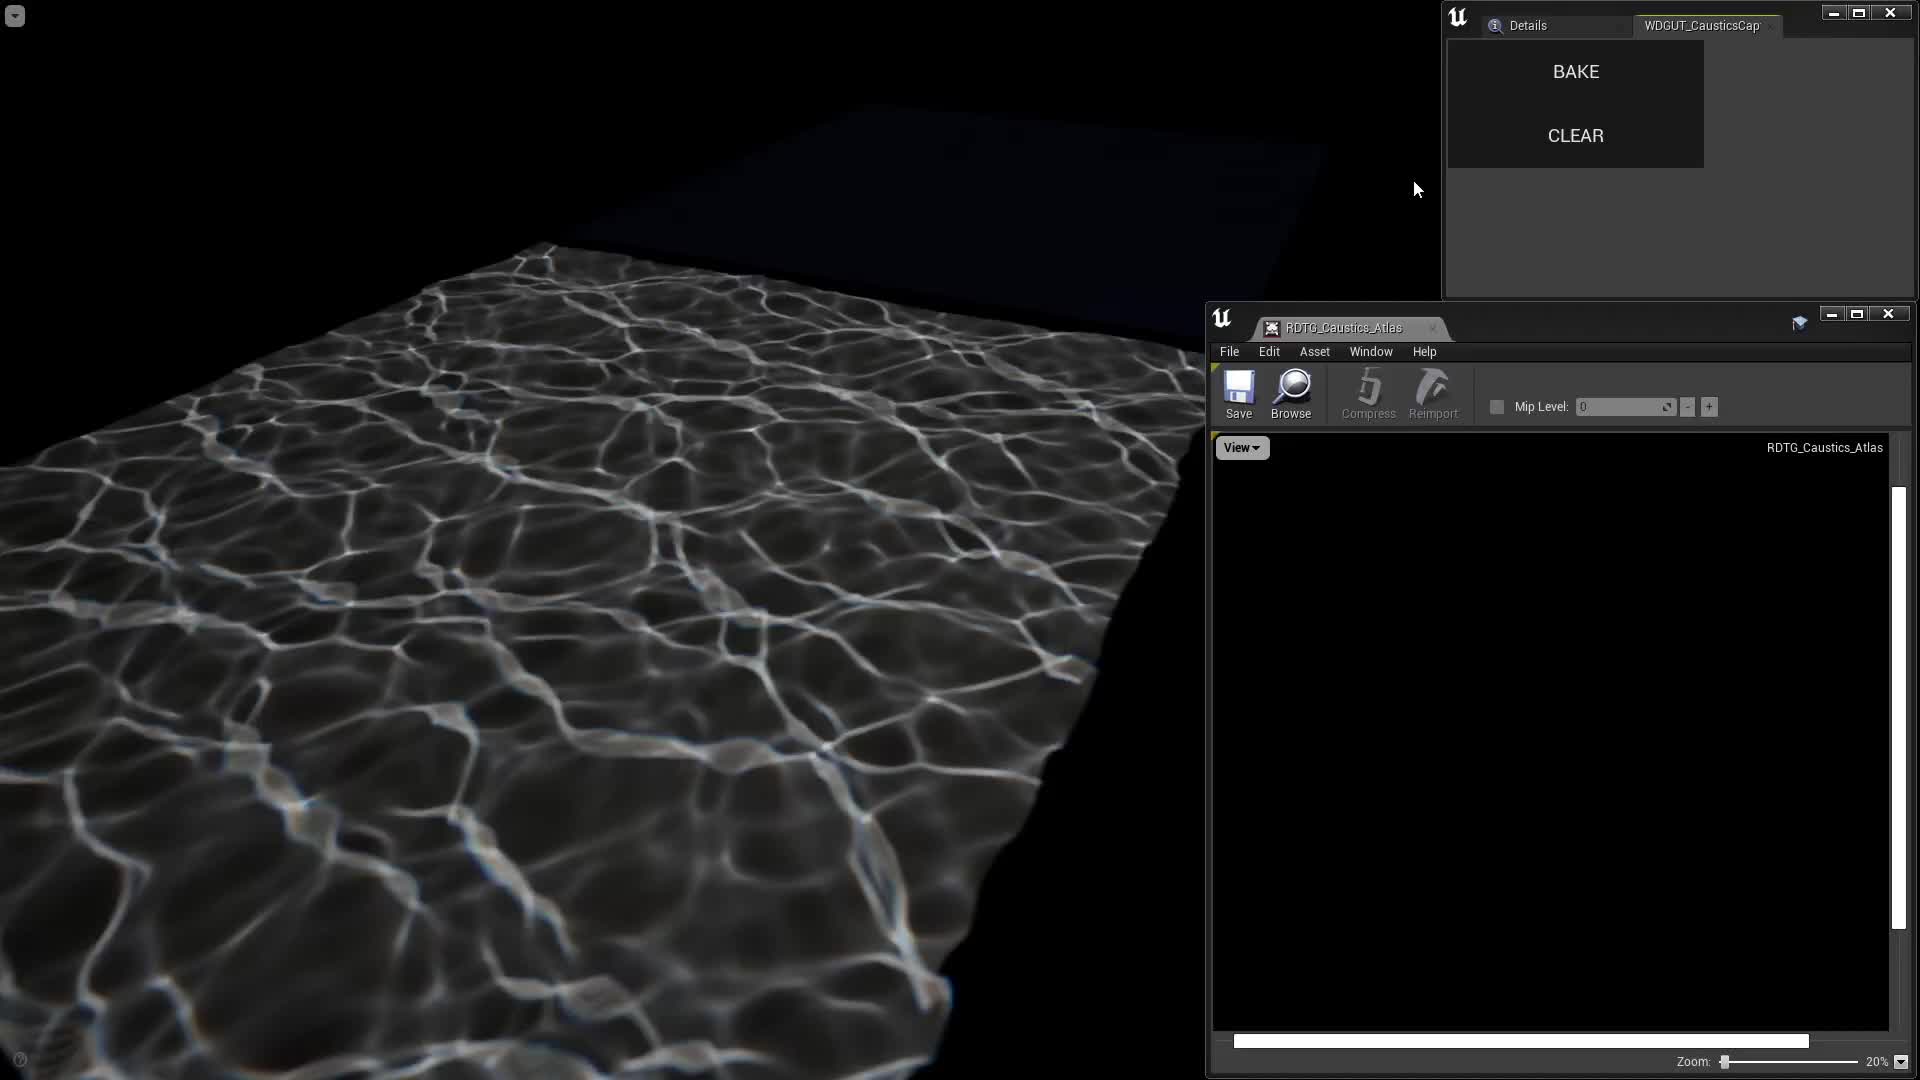Open the Zoom percentage dropdown arrow
1920x1080 pixels.
(1901, 1062)
